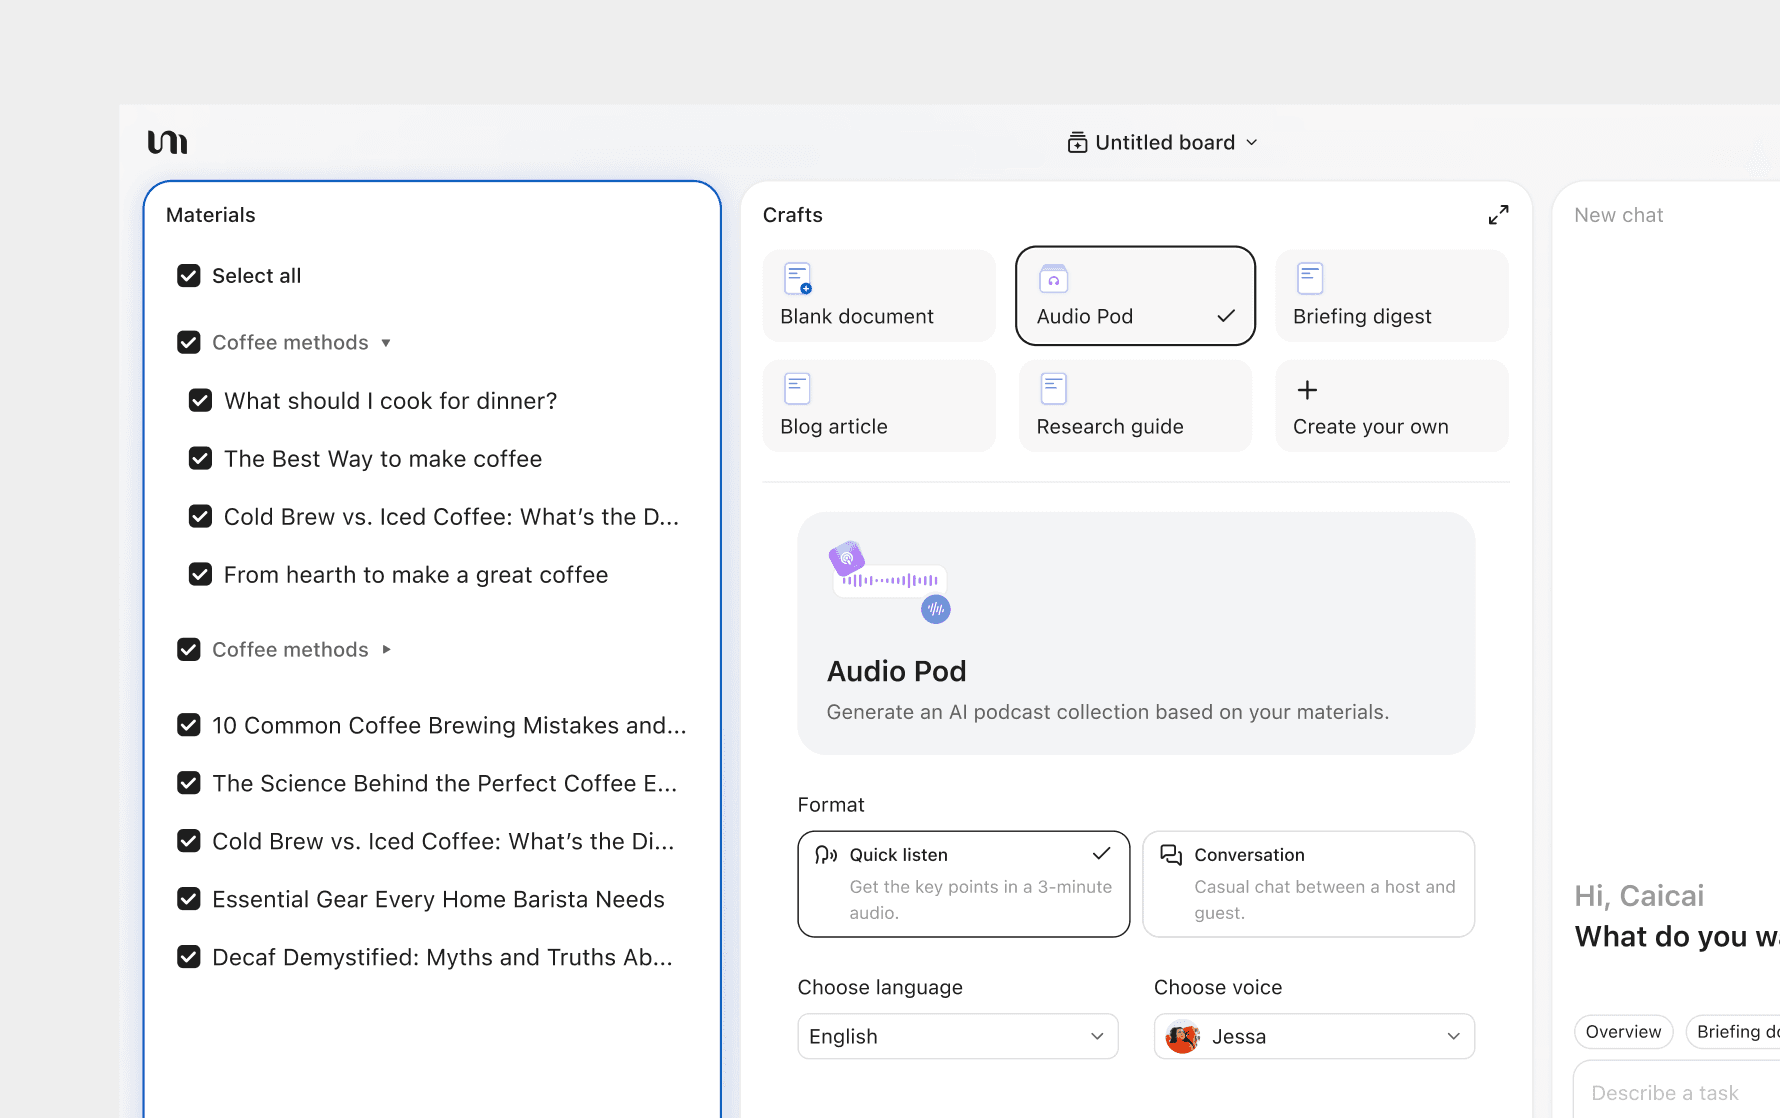Toggle 'Essential Gear Every Home Barista Needs' checkbox
This screenshot has width=1780, height=1118.
point(189,899)
